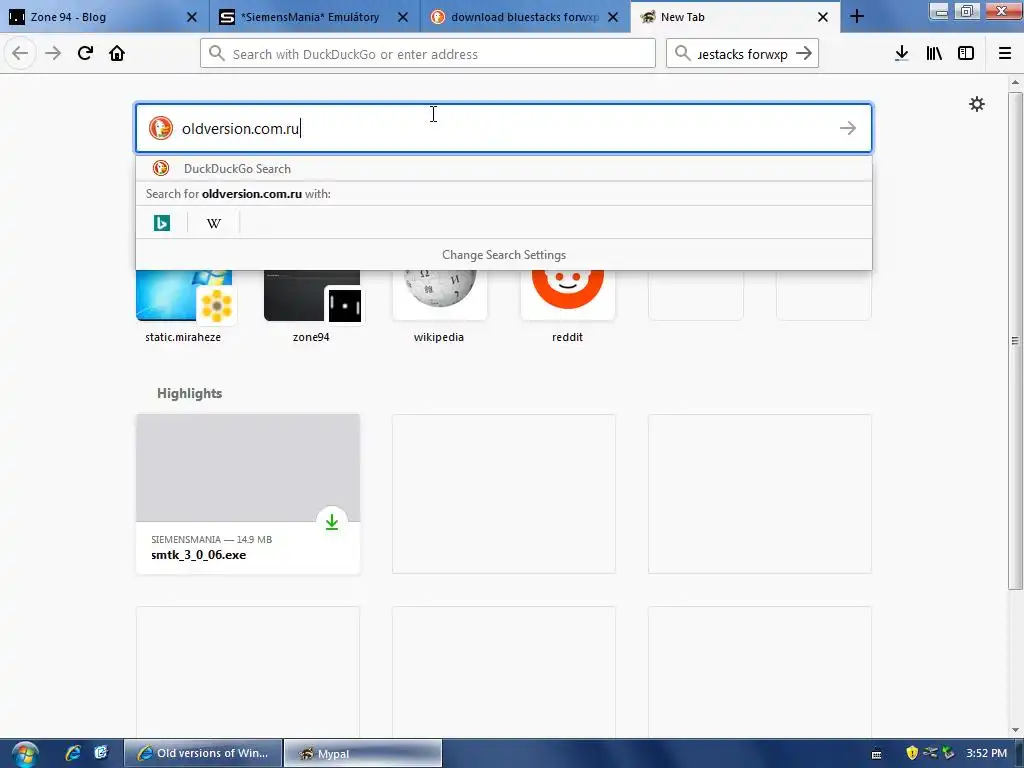Click the 3:52 PM system clock

point(986,753)
